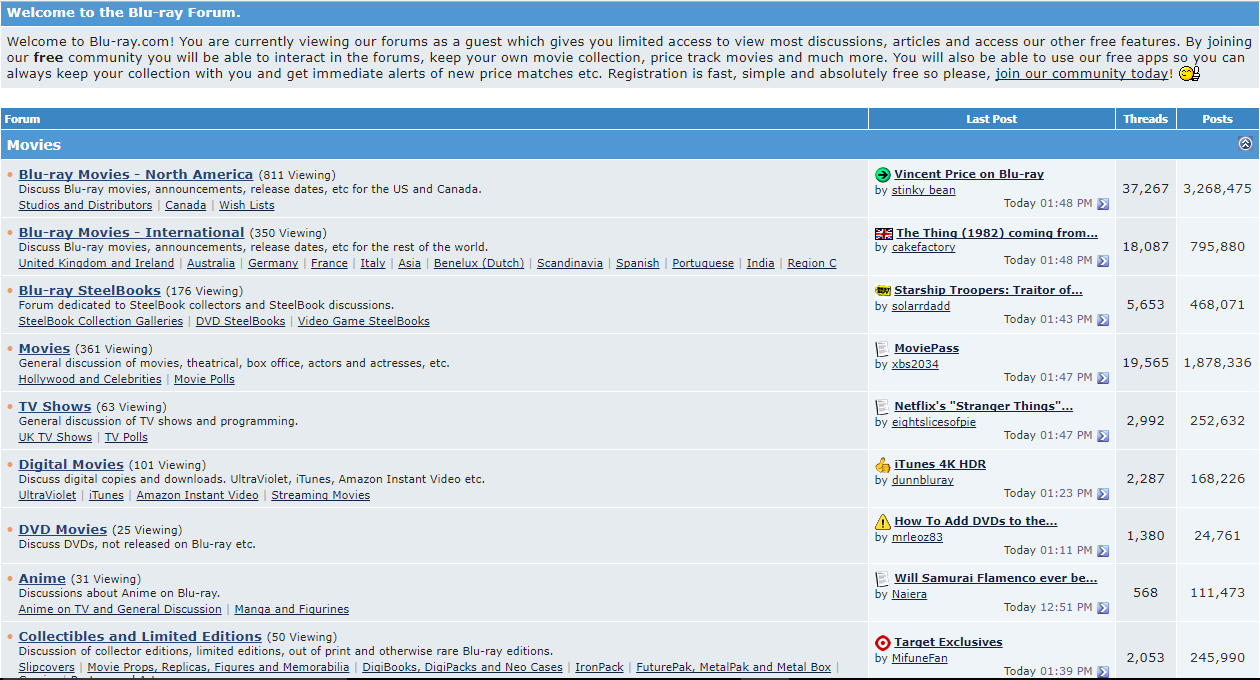Open the IronPack subforum

599,667
